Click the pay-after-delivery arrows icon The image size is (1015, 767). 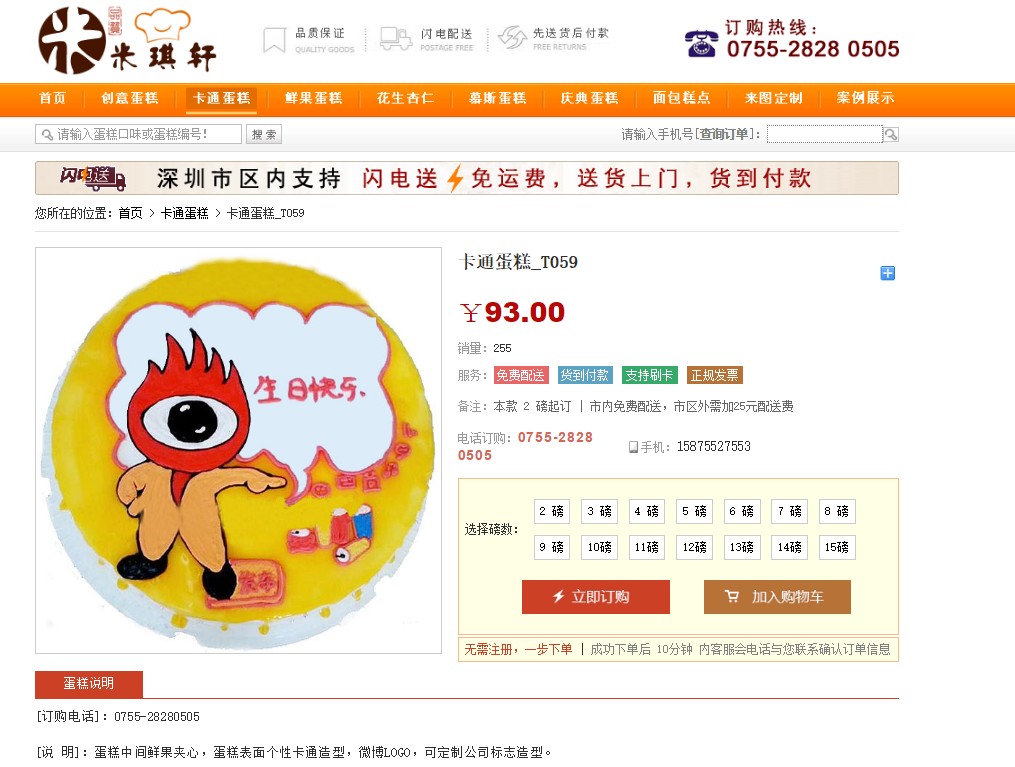click(512, 38)
